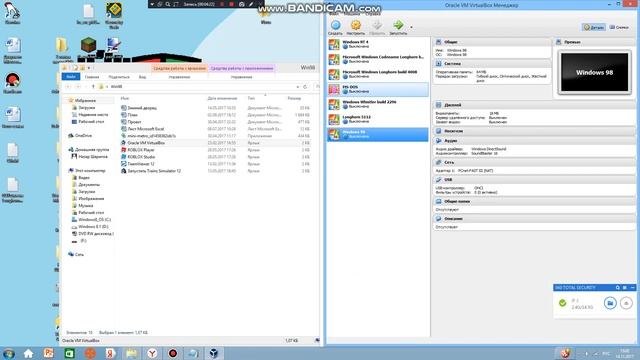Click the red stop button in Bandicam bar

pyautogui.click(x=231, y=4)
